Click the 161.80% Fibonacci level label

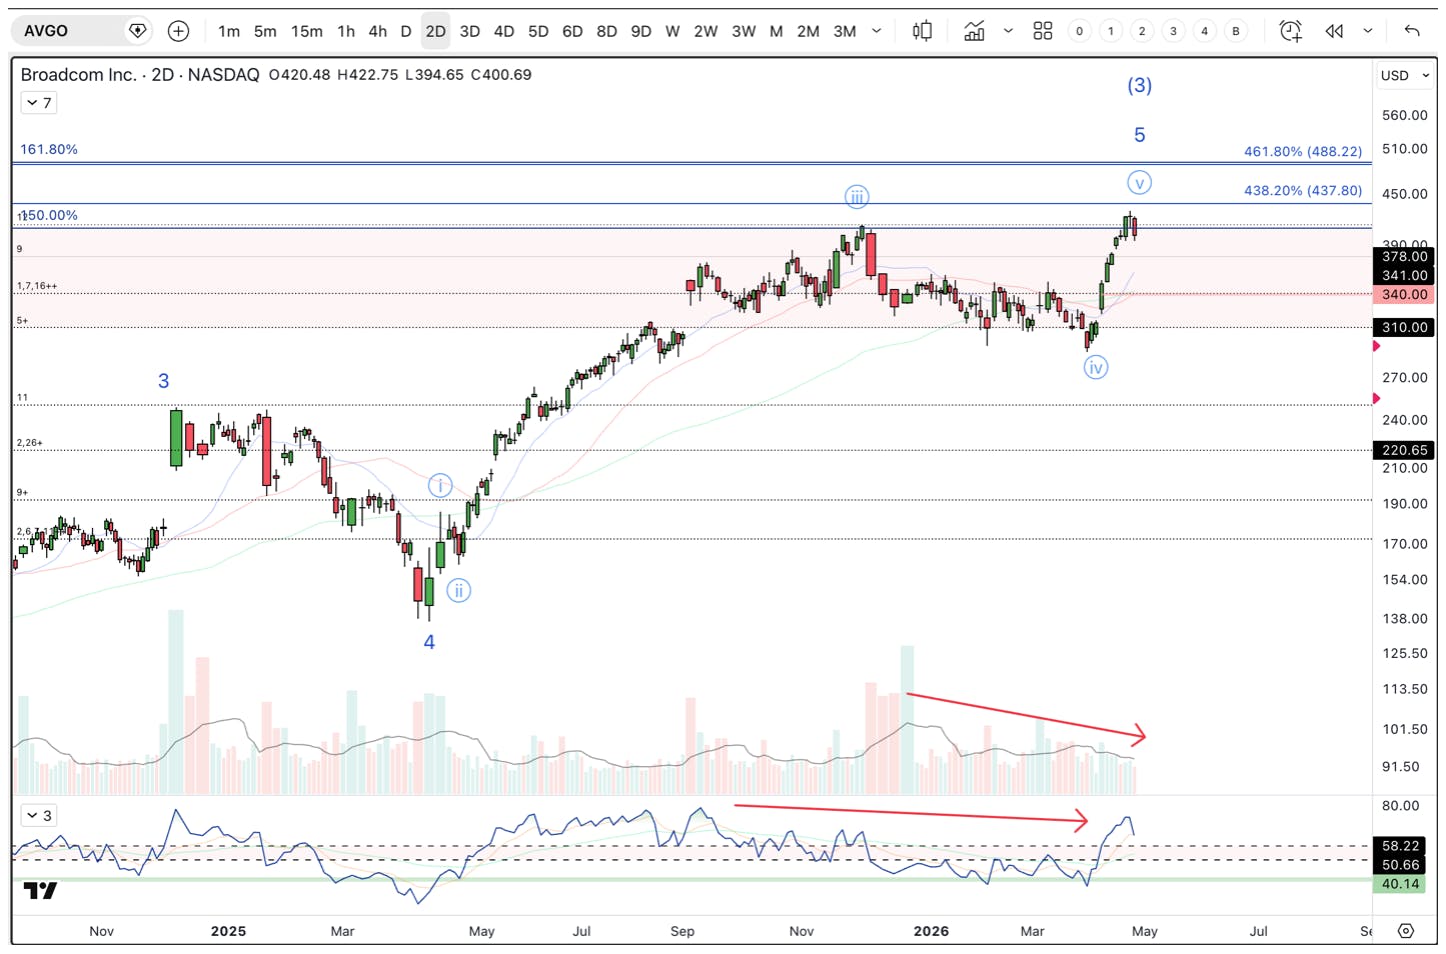(49, 149)
